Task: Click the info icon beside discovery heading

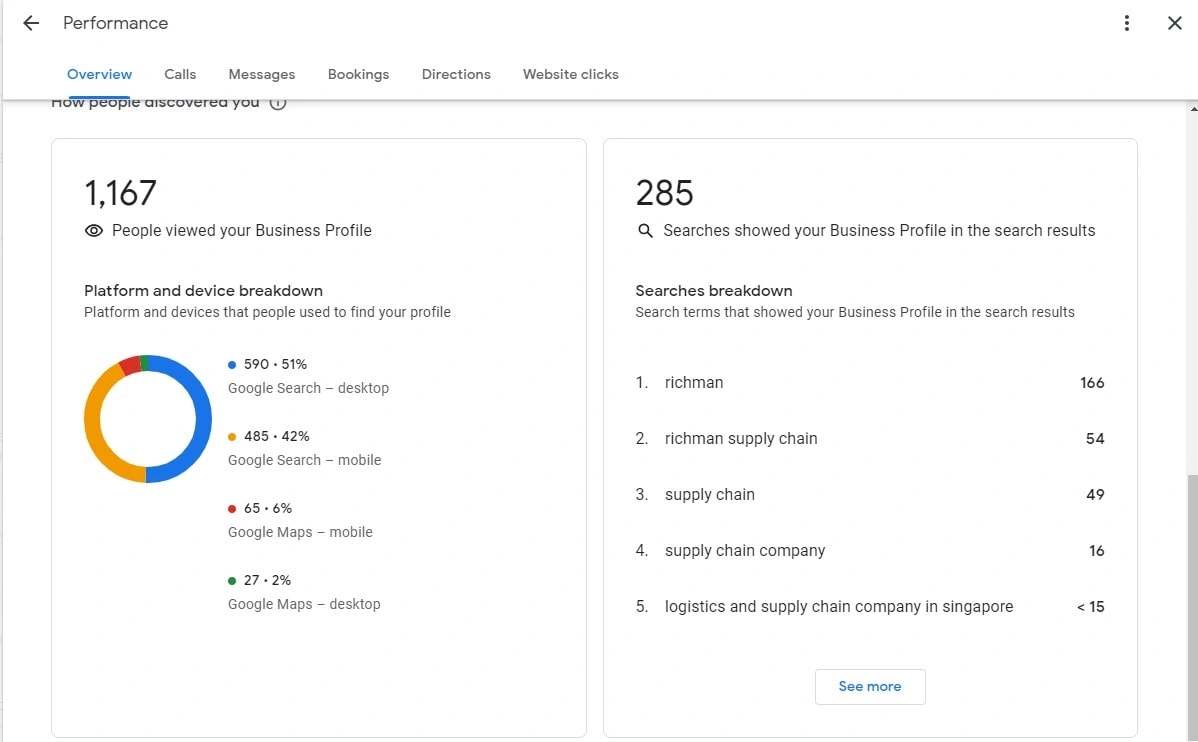Action: [x=278, y=102]
